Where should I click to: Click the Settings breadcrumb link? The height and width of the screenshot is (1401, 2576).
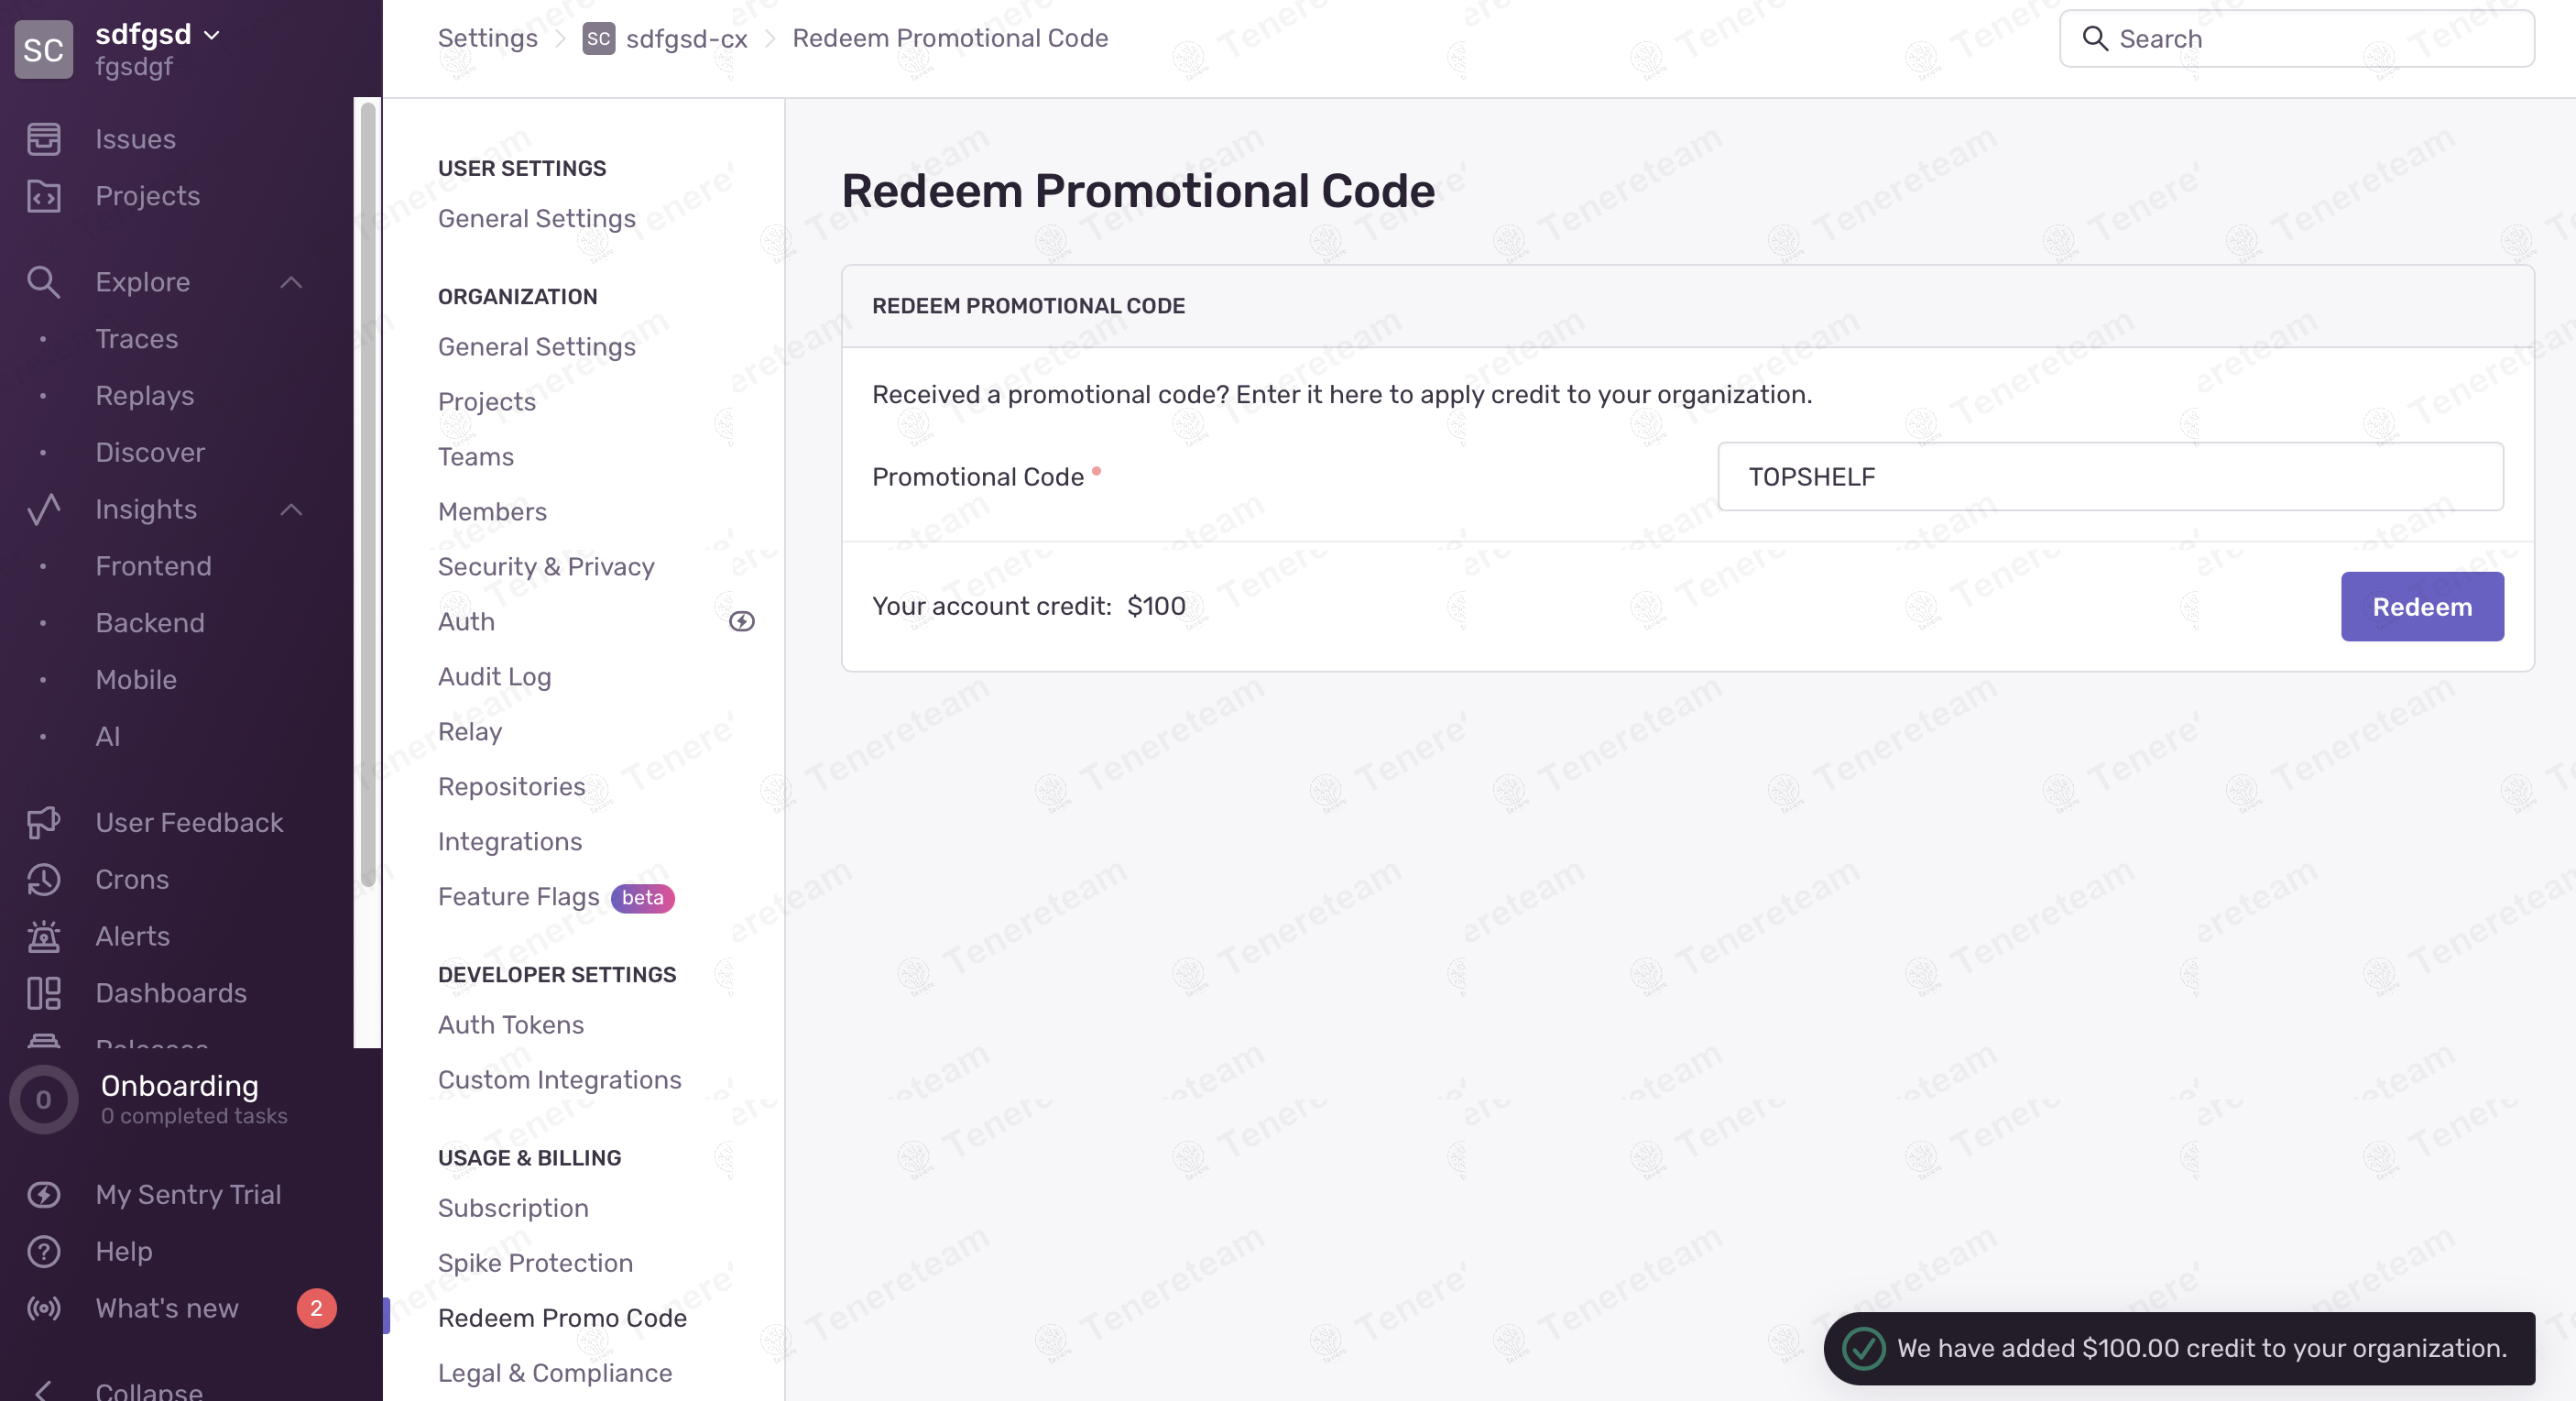tap(487, 38)
